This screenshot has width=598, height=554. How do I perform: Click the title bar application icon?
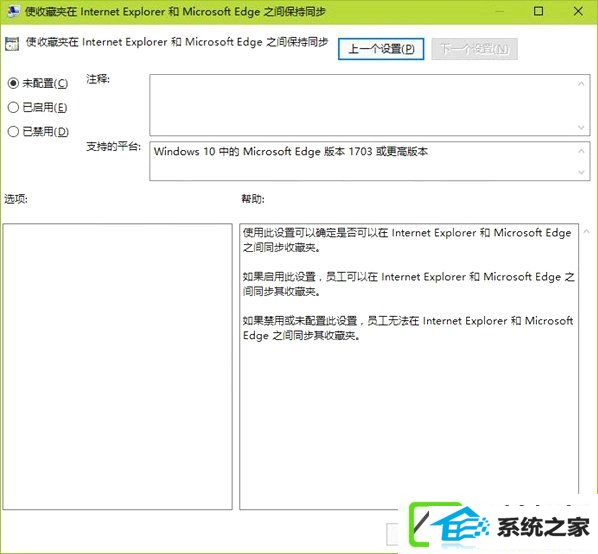tap(13, 11)
